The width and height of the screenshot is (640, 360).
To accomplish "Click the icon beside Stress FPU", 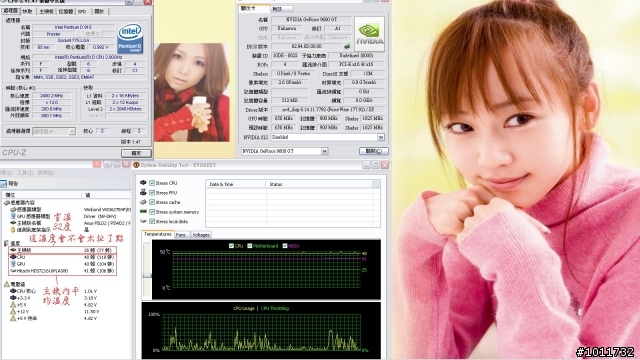I will tap(143, 192).
